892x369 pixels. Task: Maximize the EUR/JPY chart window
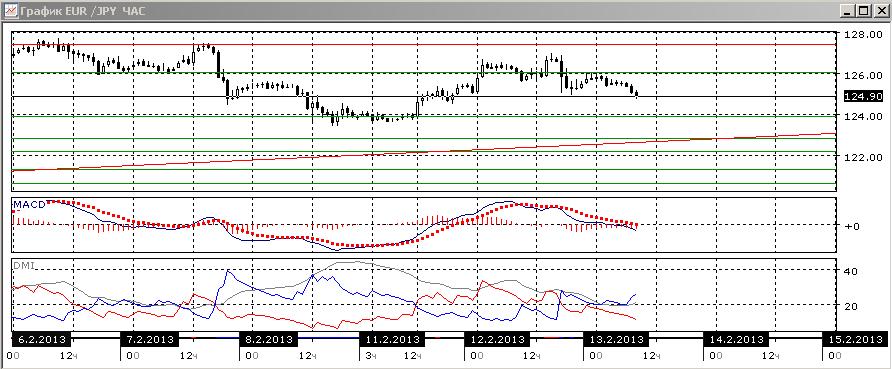864,10
